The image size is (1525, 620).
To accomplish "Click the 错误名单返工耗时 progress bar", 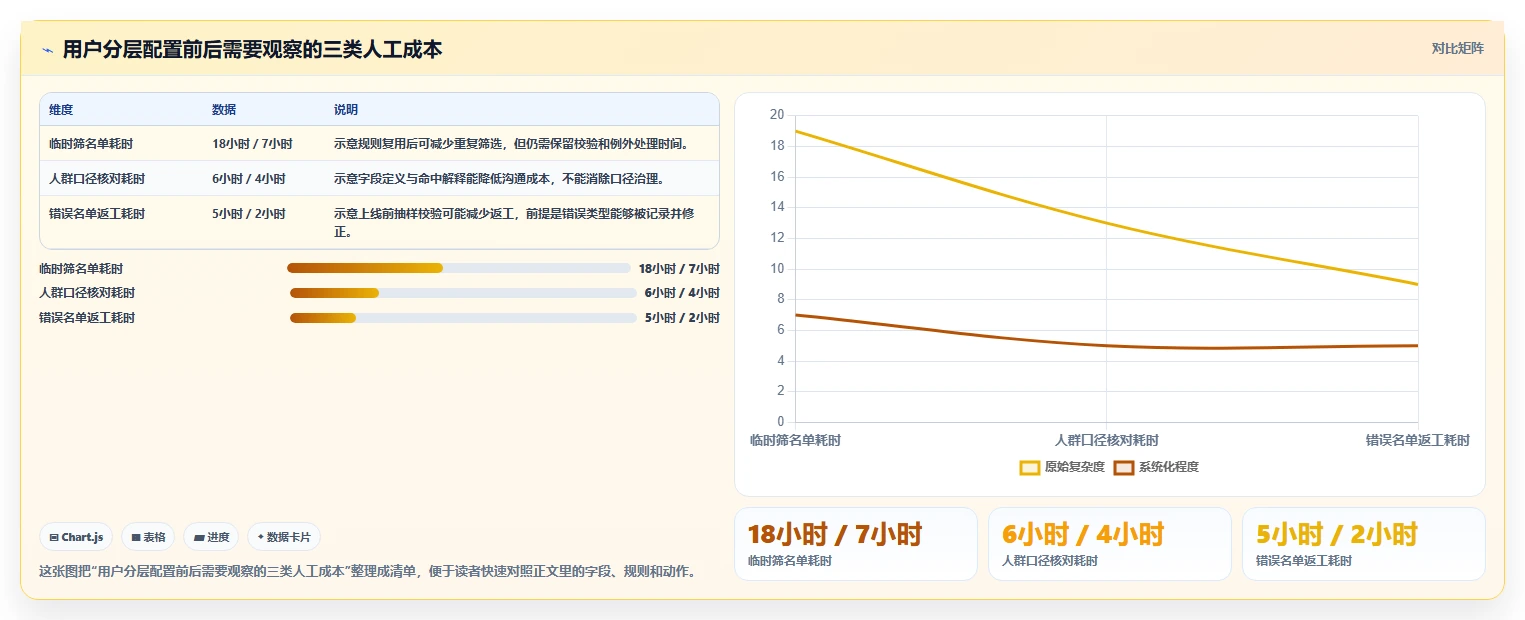I will click(x=463, y=318).
